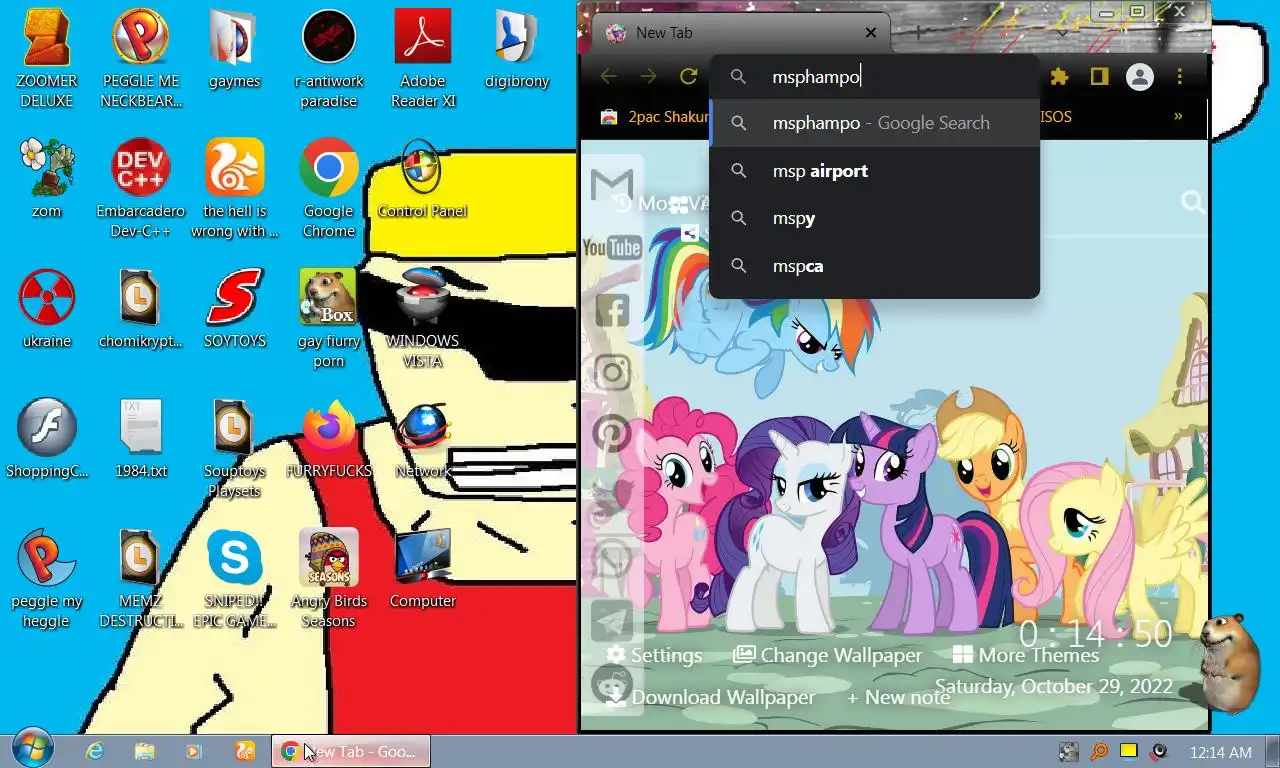The height and width of the screenshot is (768, 1280).
Task: Select the Adobe Reader XI desktop icon
Action: pyautogui.click(x=422, y=59)
